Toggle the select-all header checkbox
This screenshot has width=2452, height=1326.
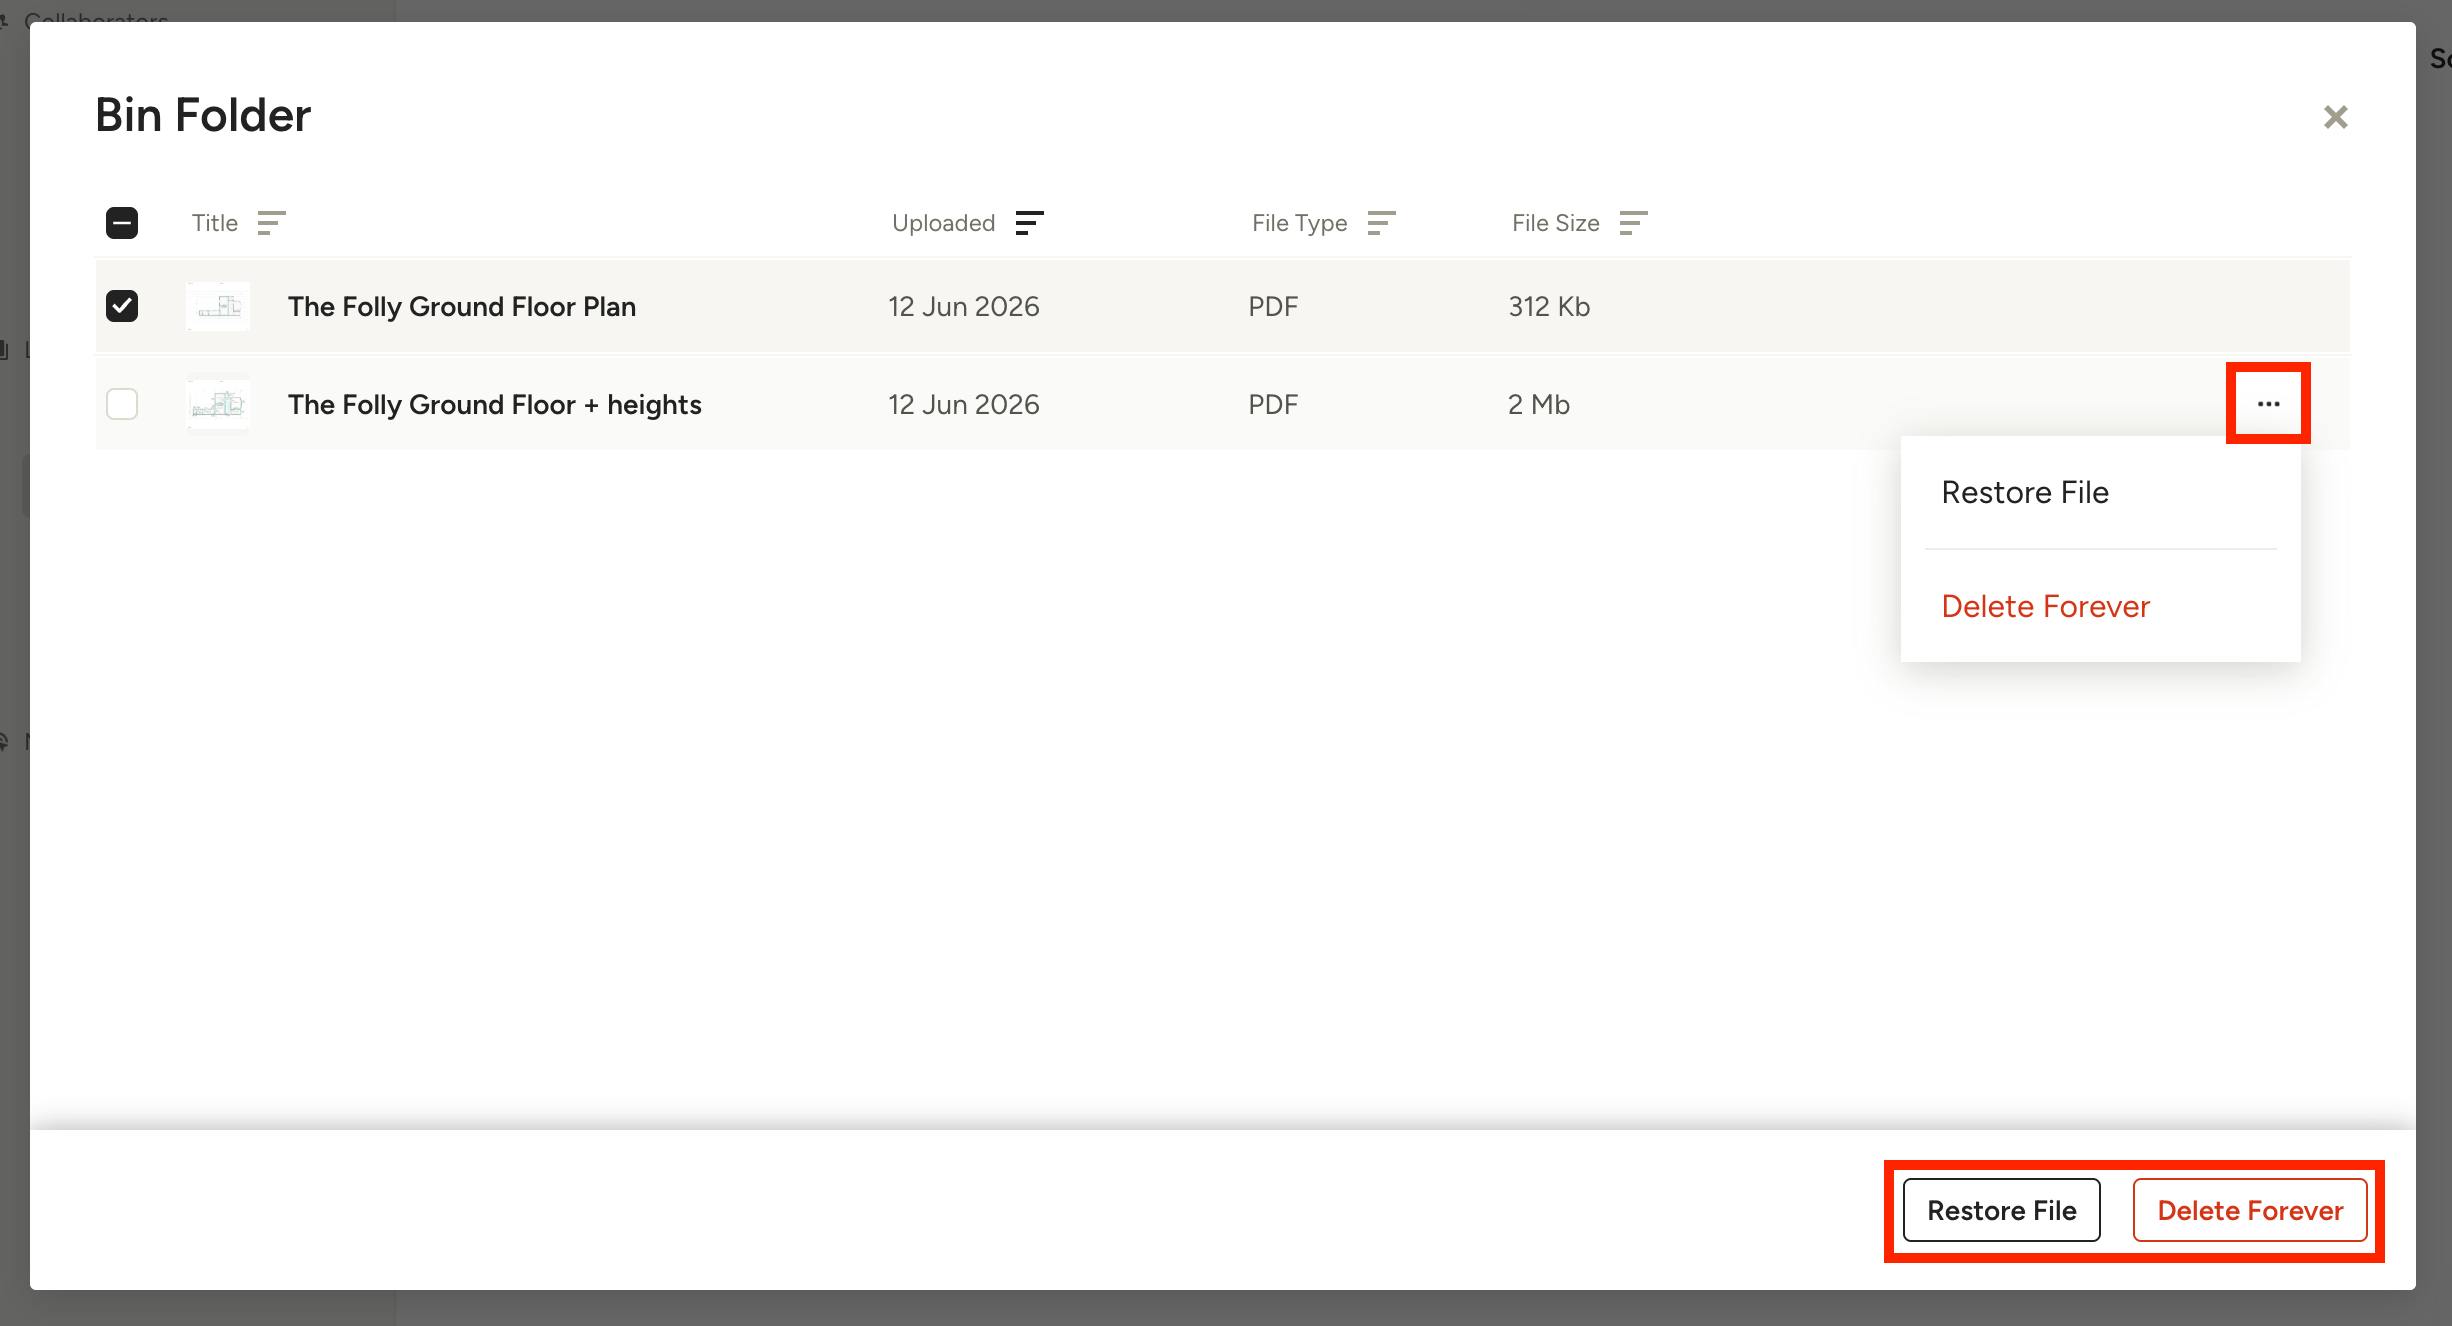[x=122, y=223]
